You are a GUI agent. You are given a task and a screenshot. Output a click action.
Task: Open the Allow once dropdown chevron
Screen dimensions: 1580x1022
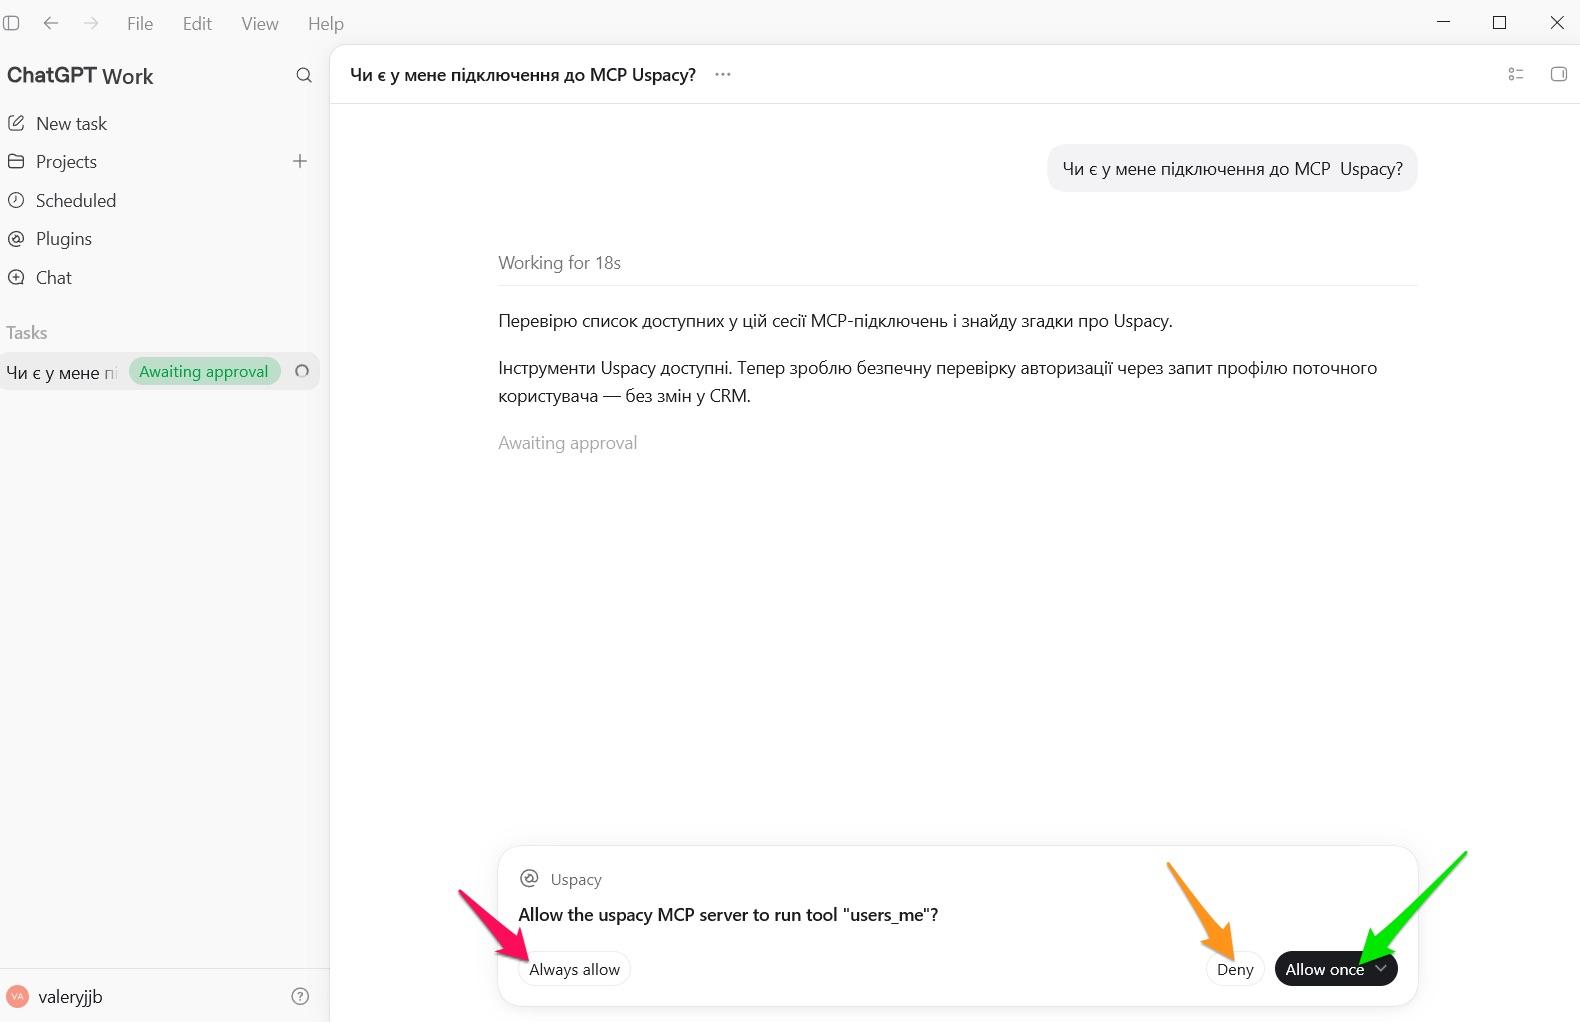[1381, 969]
